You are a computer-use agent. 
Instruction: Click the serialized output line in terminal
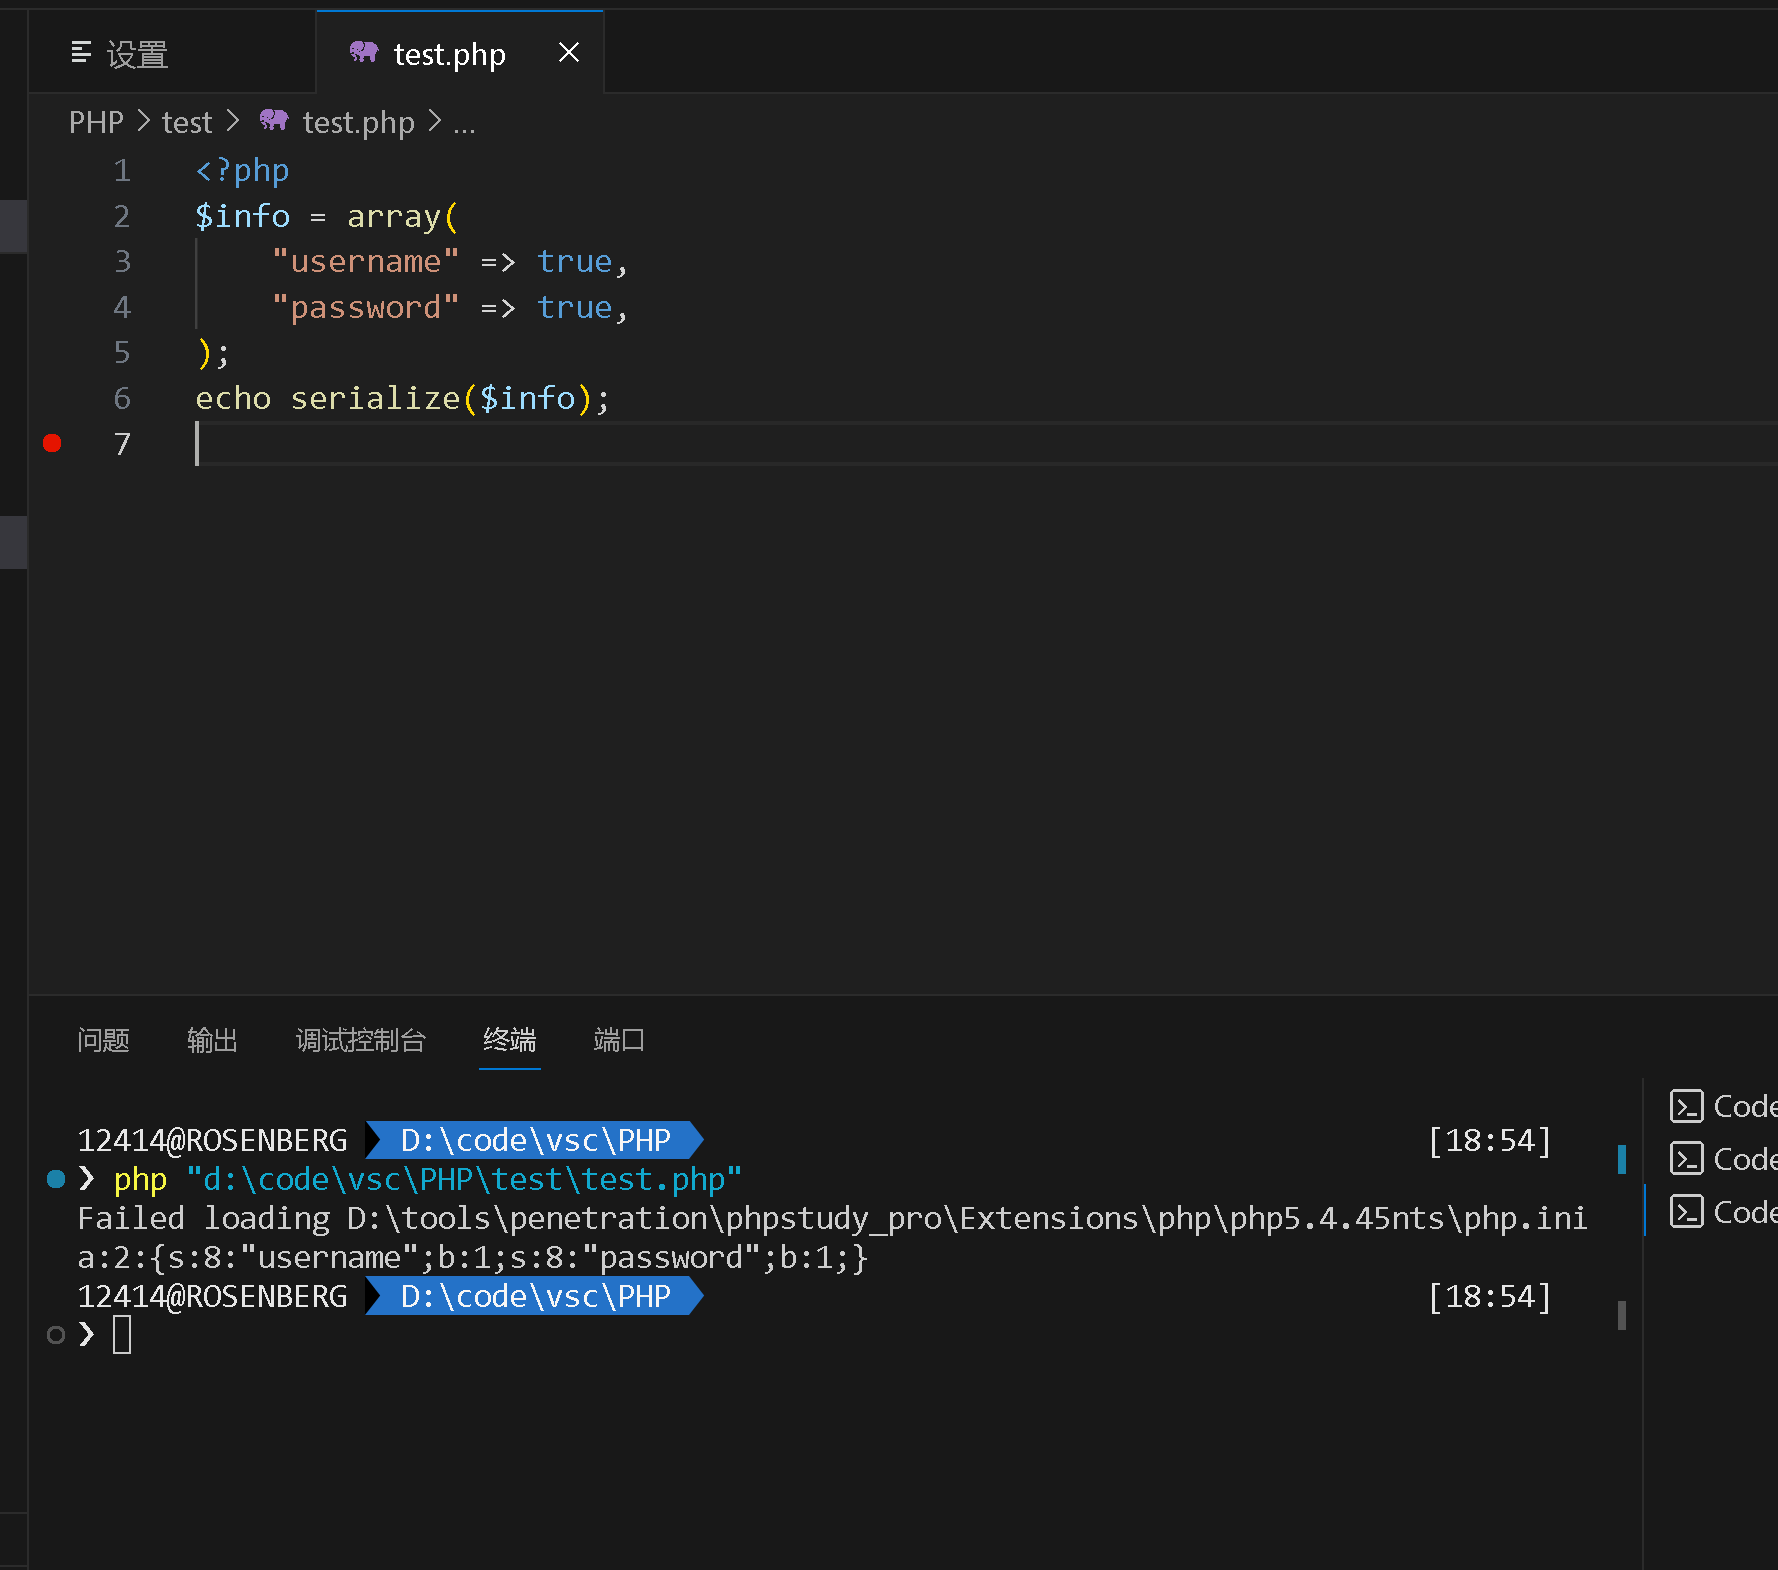pos(473,1257)
